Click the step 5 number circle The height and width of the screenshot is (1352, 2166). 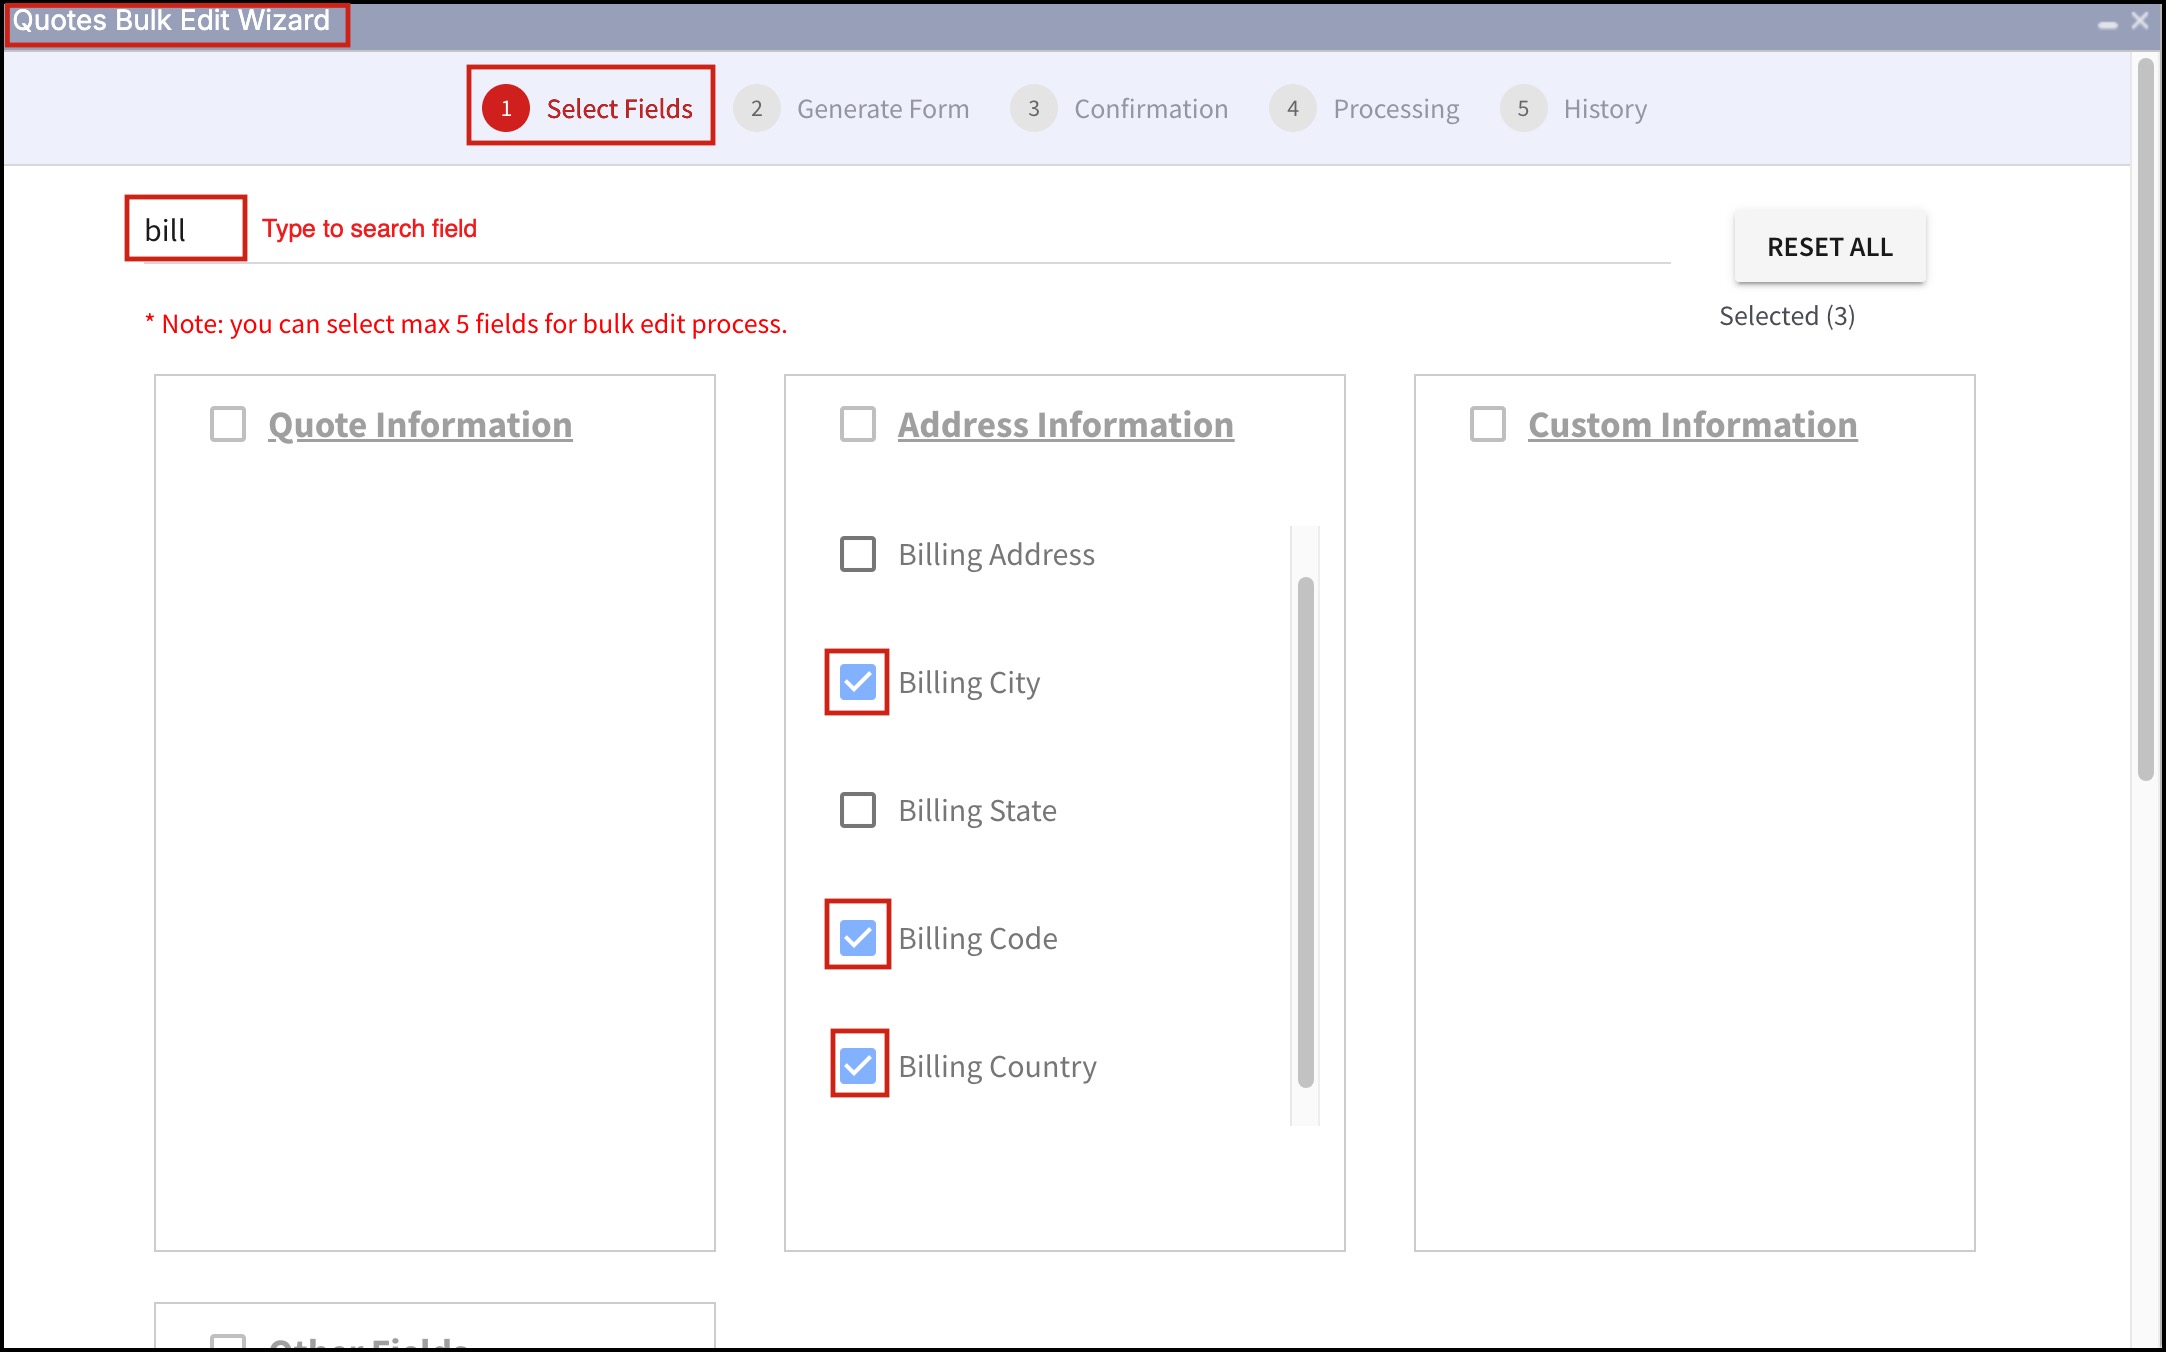click(1523, 108)
